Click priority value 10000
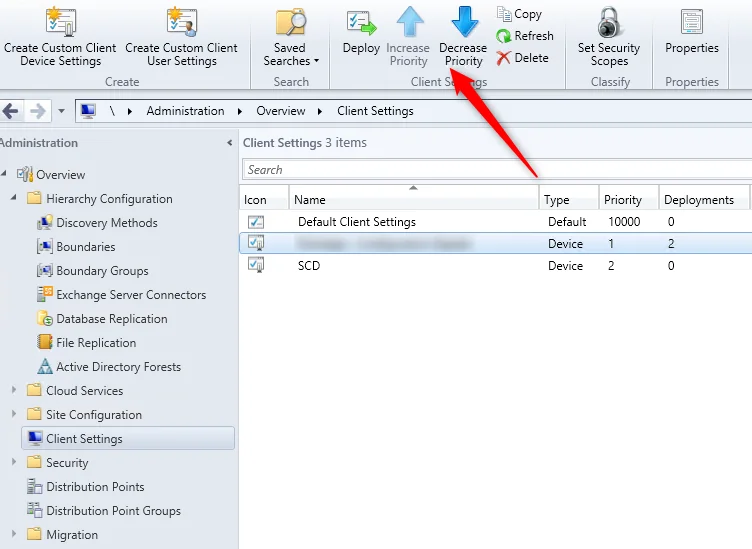The width and height of the screenshot is (752, 549). pos(624,222)
